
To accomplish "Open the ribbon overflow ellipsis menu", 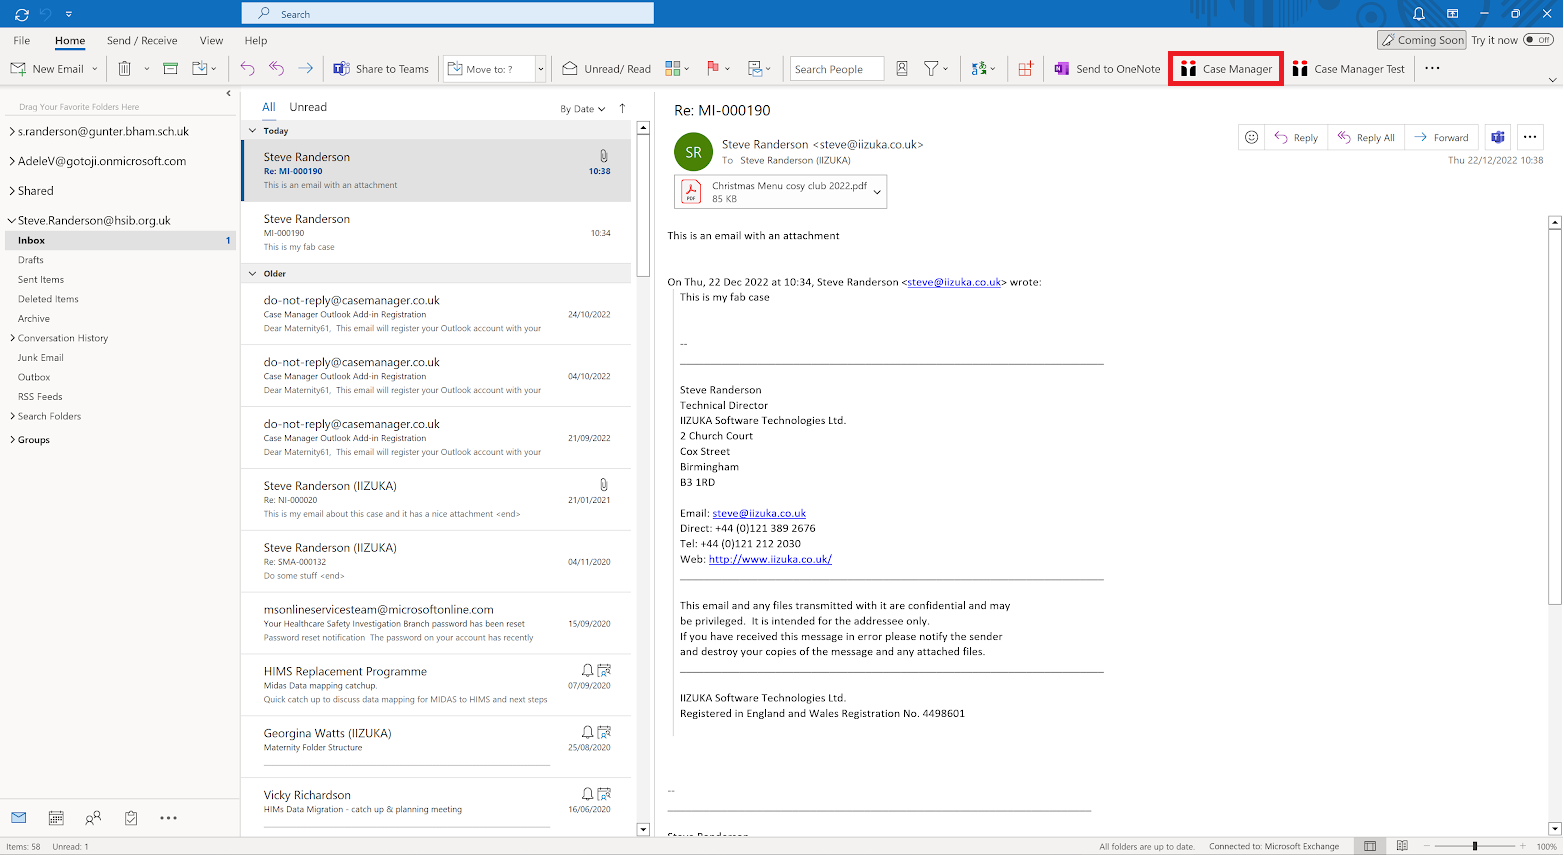I will click(x=1433, y=69).
